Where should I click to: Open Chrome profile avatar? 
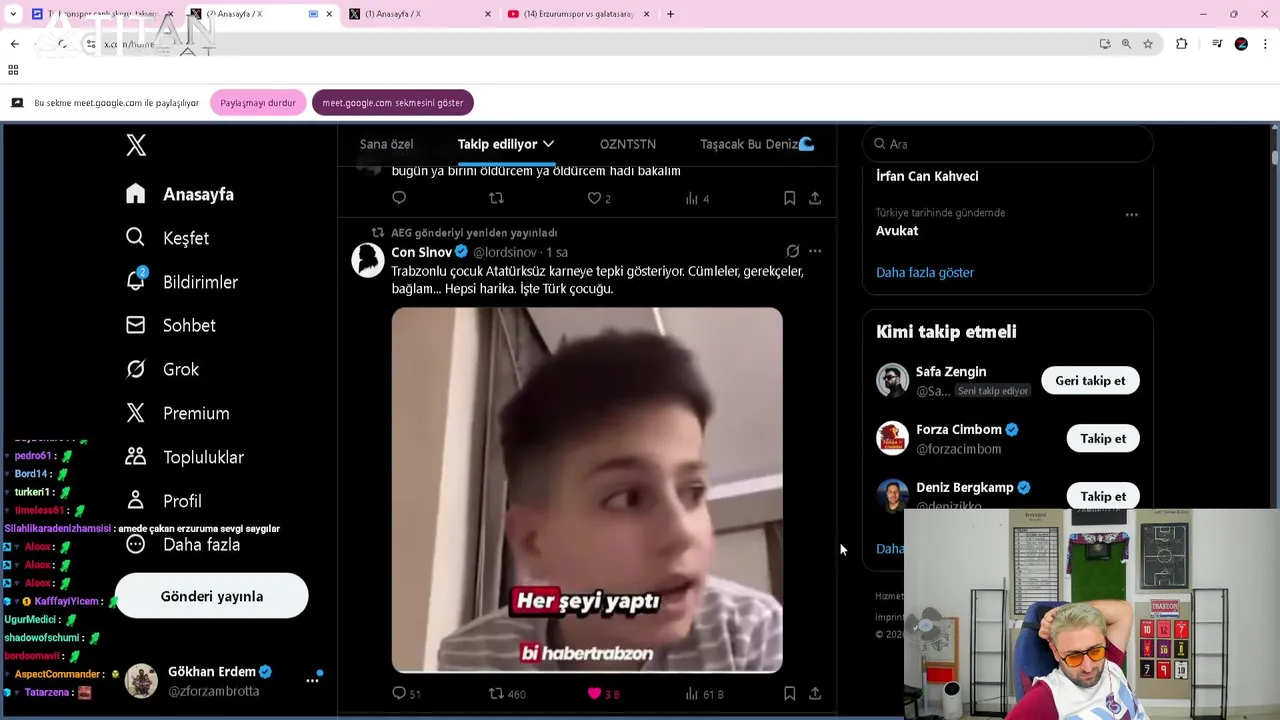tap(1241, 44)
